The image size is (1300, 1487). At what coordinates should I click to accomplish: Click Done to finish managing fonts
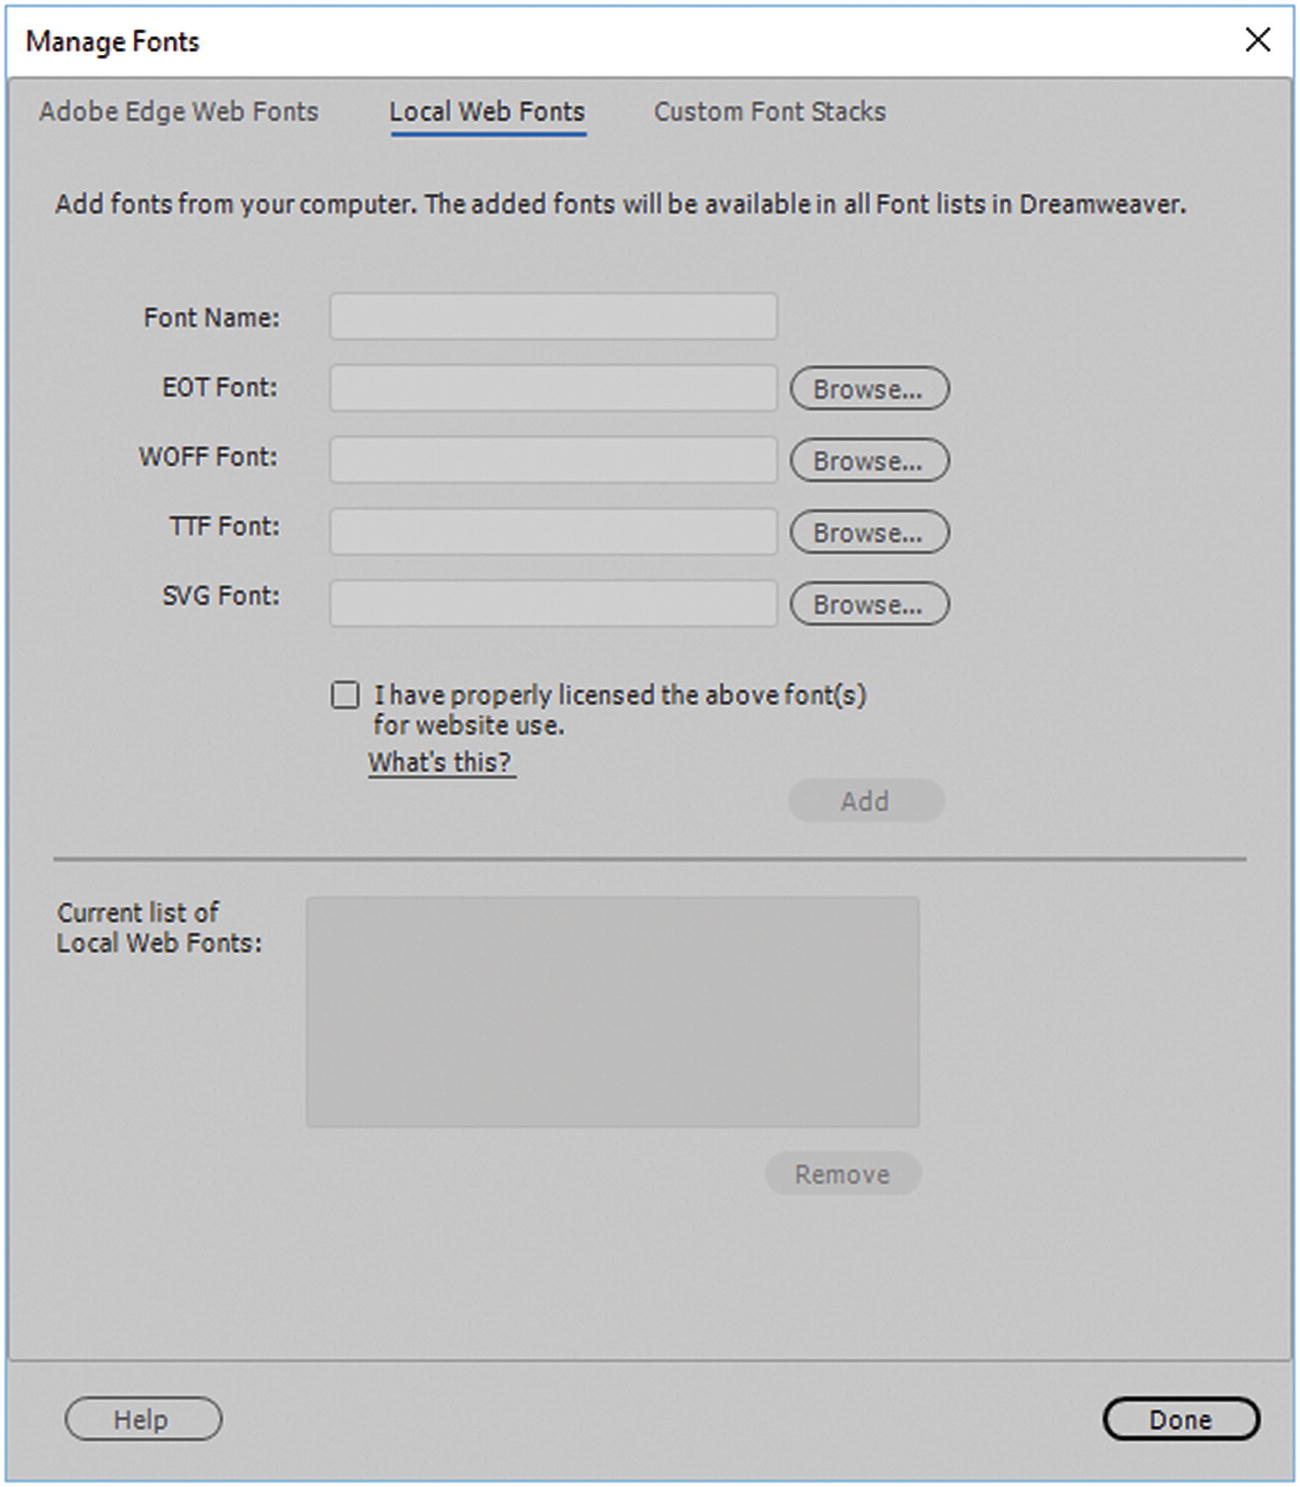[x=1180, y=1419]
